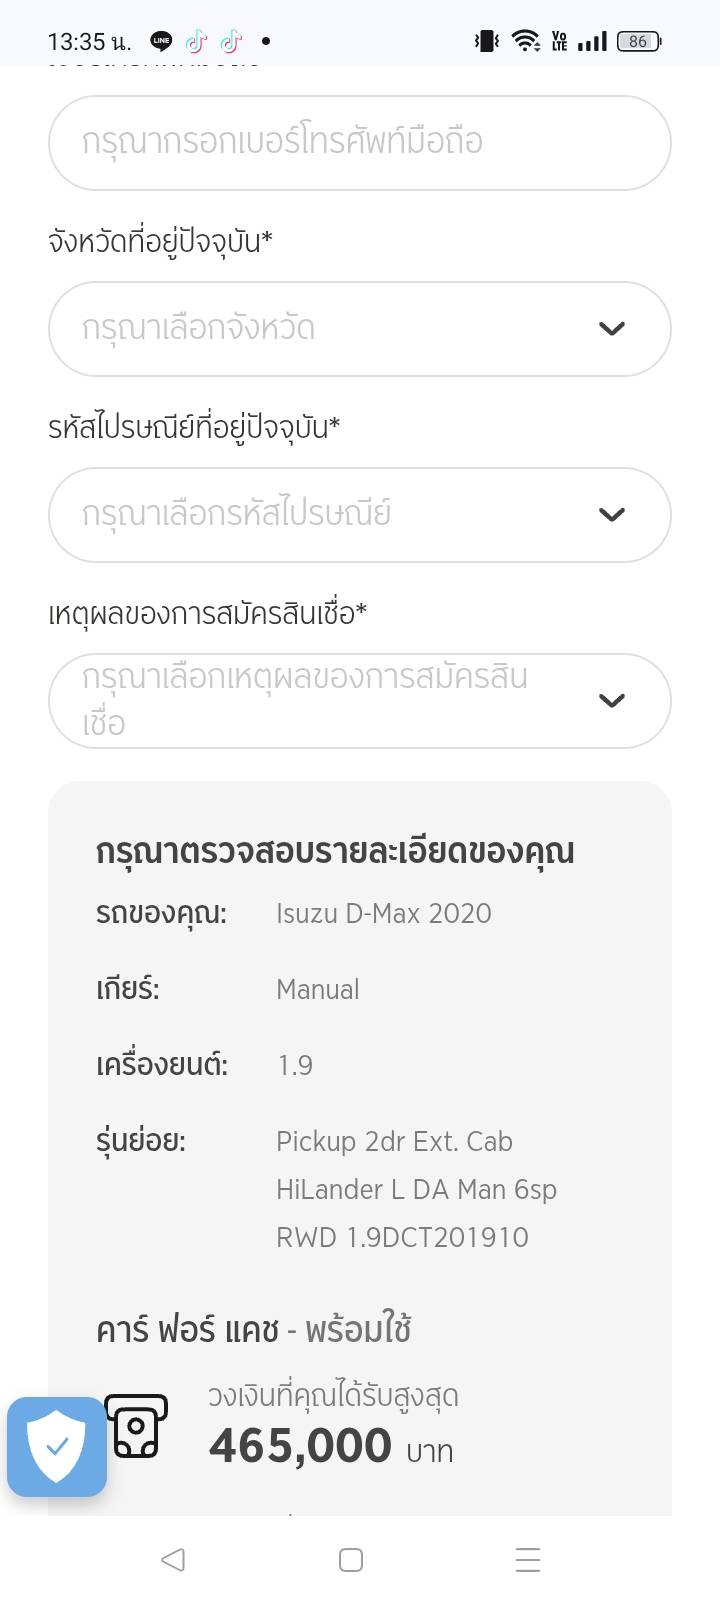Tap the second TikTok notification icon
The height and width of the screenshot is (1604, 720).
(x=231, y=41)
